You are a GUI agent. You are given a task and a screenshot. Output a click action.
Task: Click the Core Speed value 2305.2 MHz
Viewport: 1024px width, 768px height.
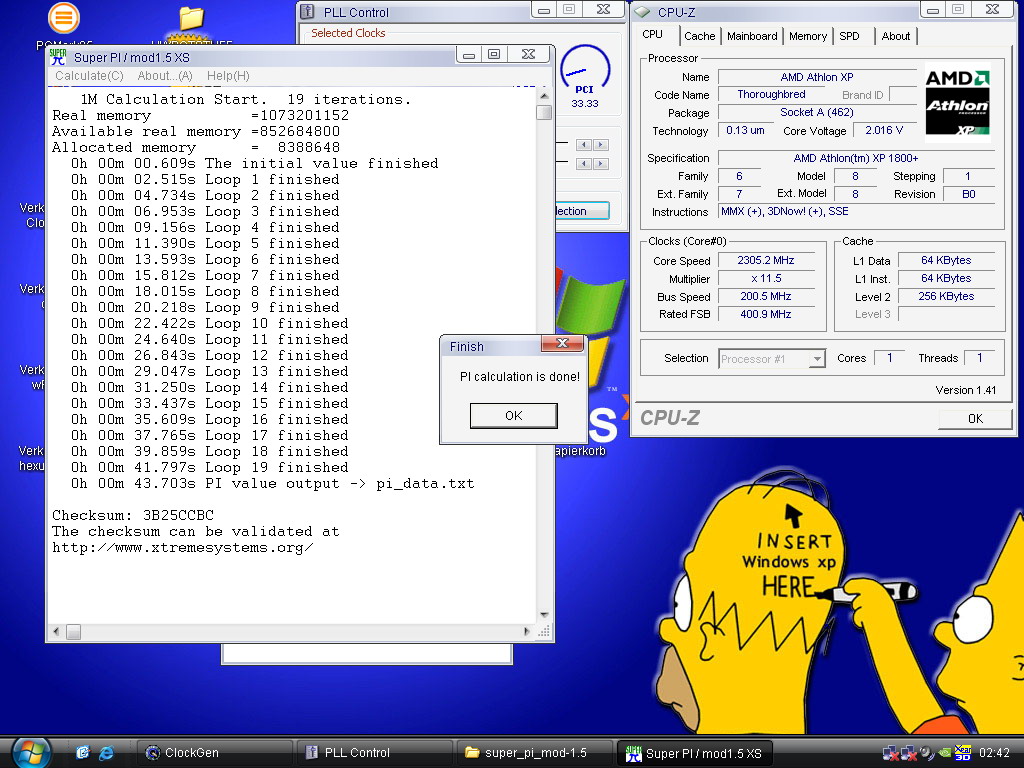click(766, 260)
